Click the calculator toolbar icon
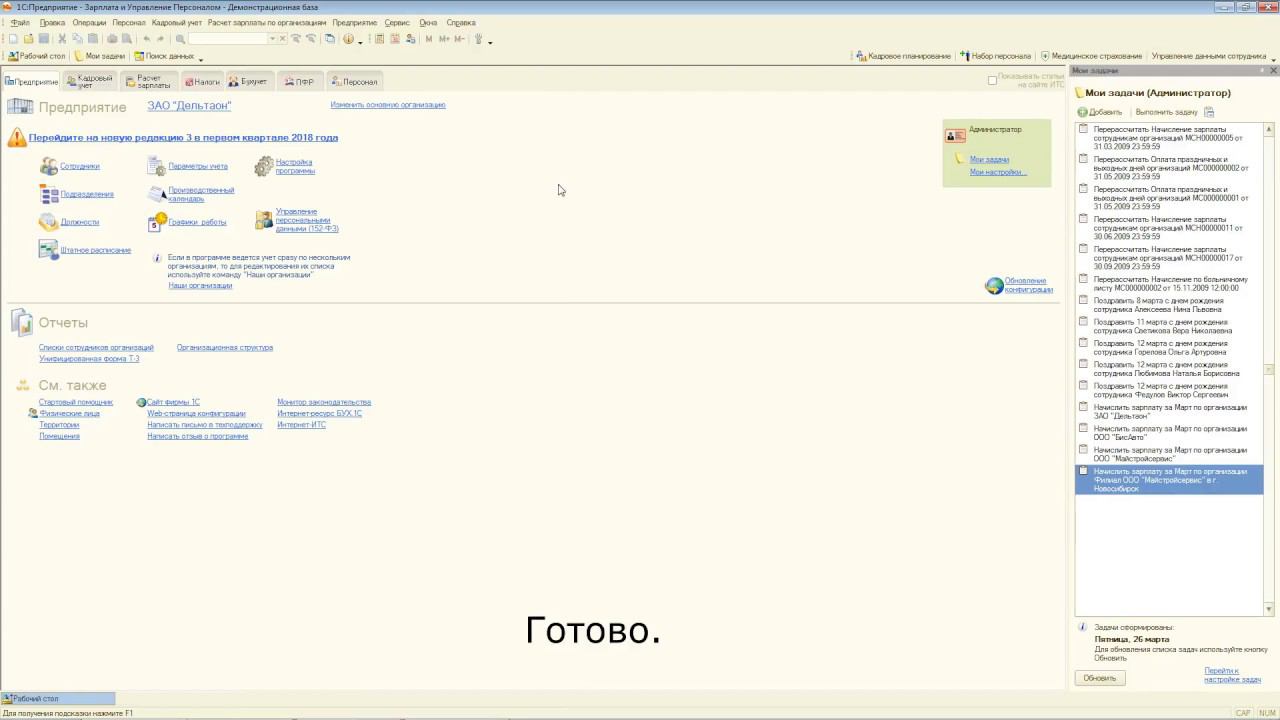This screenshot has height=720, width=1280. click(x=379, y=39)
